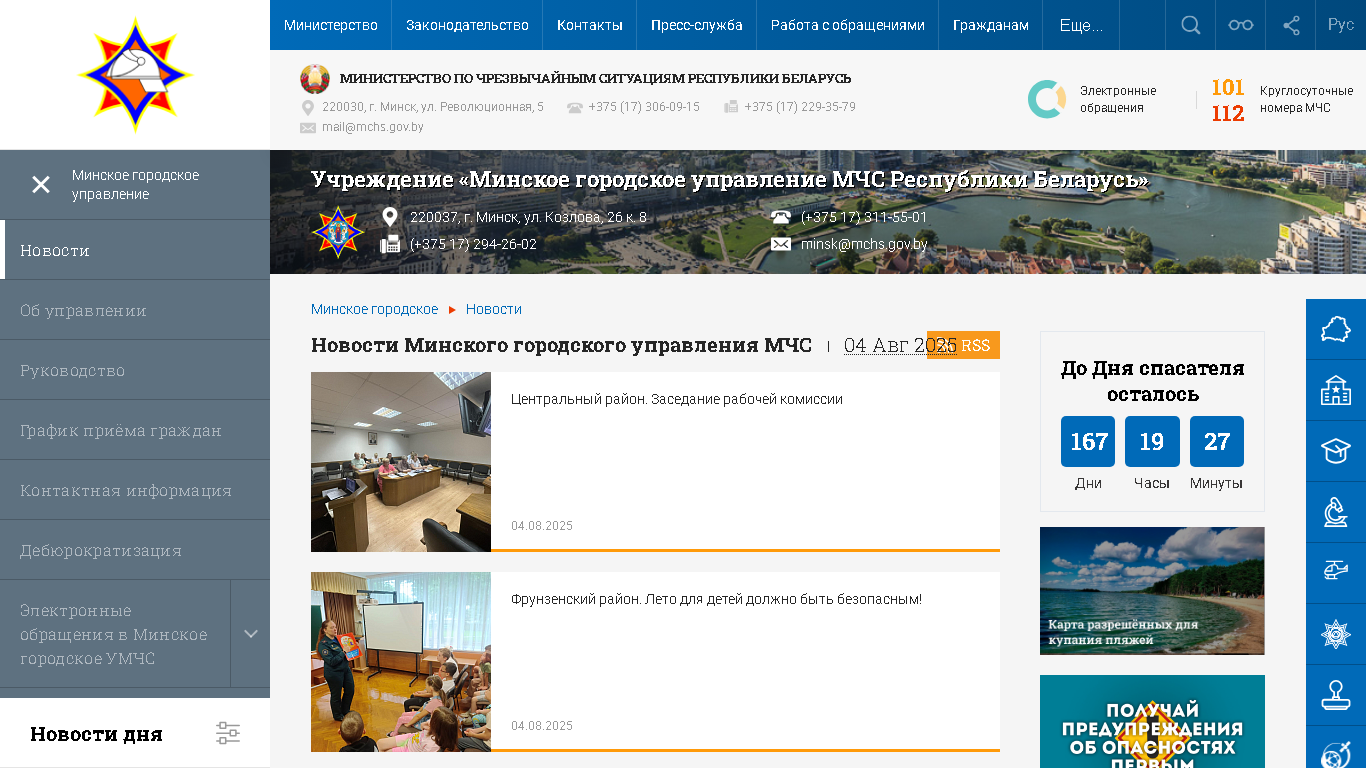Click the telephone icon beside 311-55-01
Image resolution: width=1366 pixels, height=768 pixels.
(781, 217)
